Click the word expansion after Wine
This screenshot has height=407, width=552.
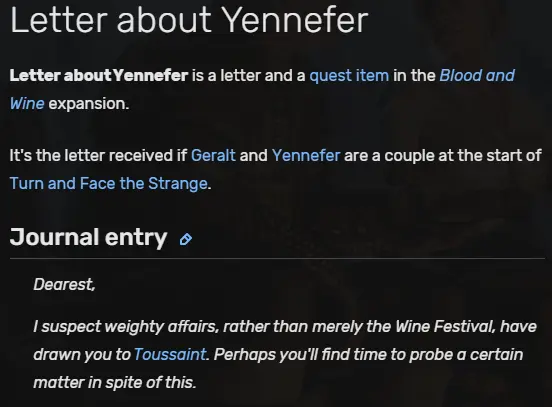[89, 104]
